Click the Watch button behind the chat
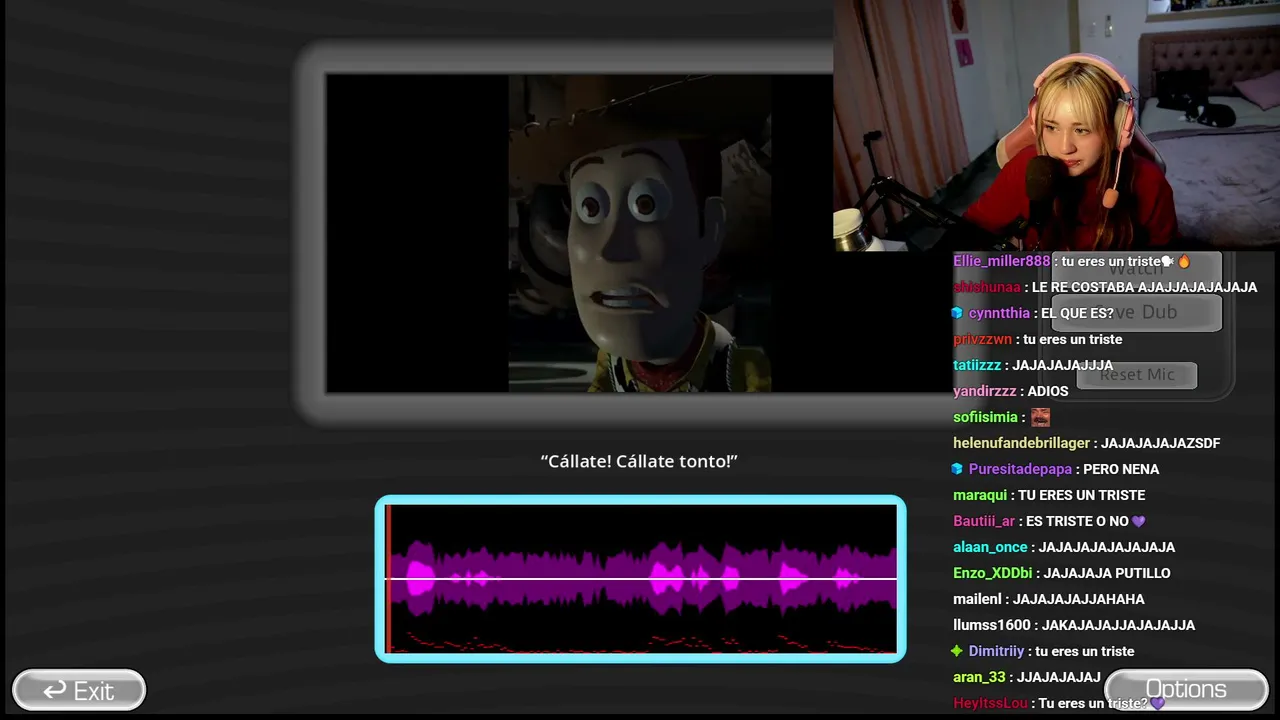This screenshot has height=720, width=1280. pos(1137,268)
